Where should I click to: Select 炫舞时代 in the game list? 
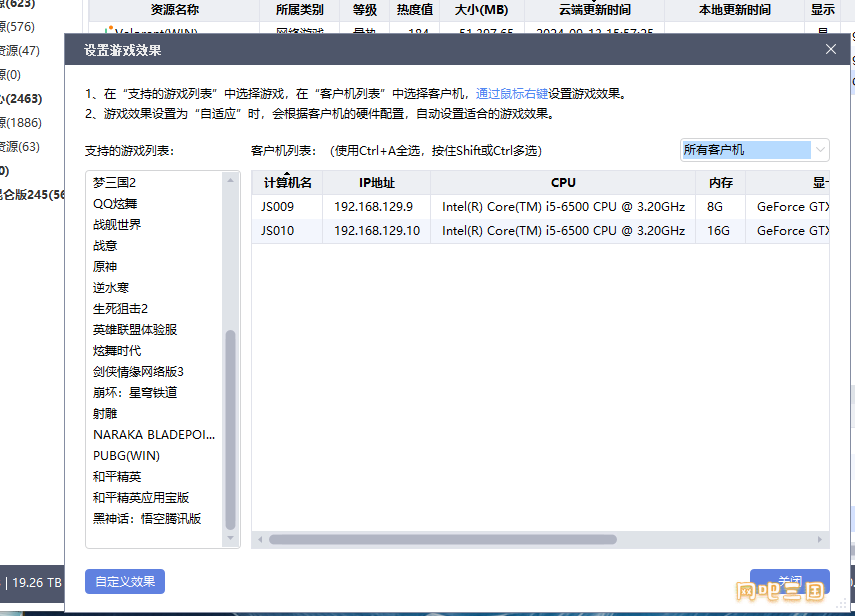117,351
